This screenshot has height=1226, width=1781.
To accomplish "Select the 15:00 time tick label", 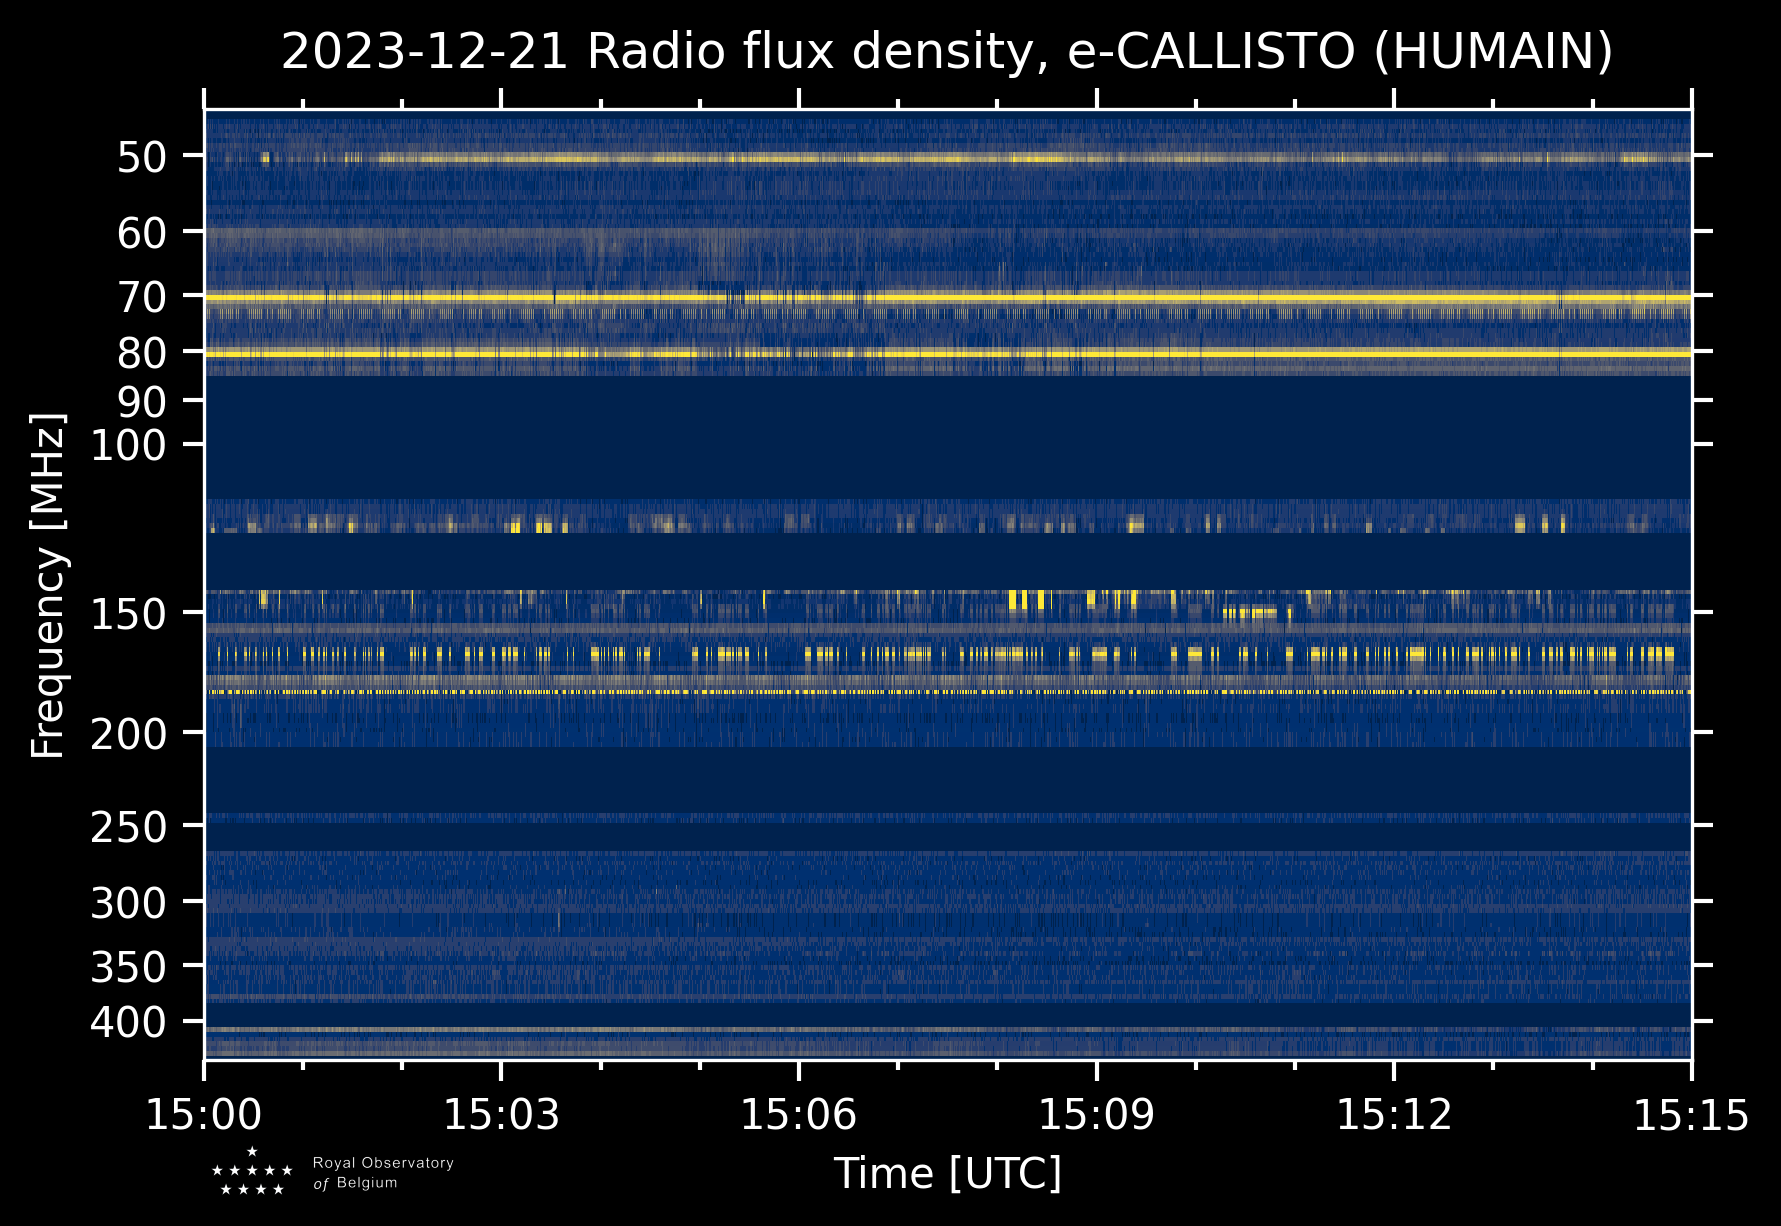I will pyautogui.click(x=204, y=1114).
